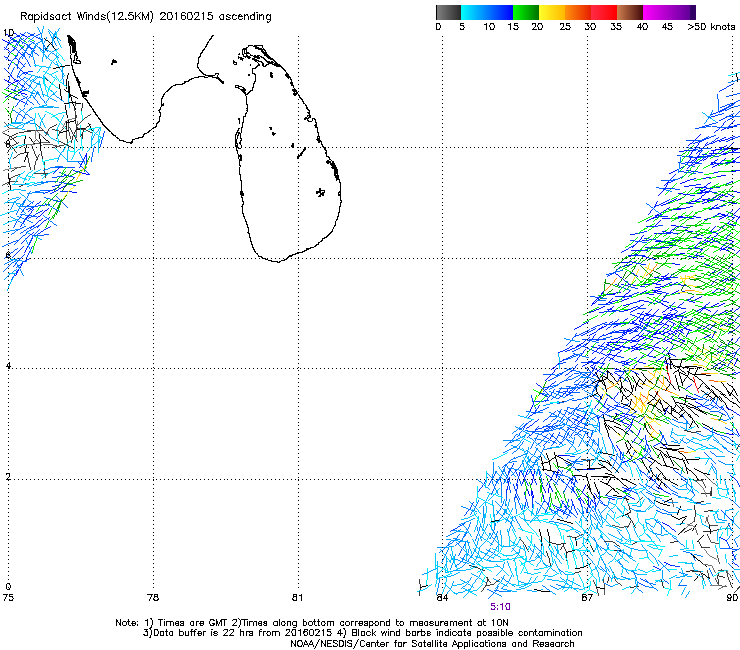The height and width of the screenshot is (650, 740).
Task: Click the Sri Lanka island outline
Action: pyautogui.click(x=287, y=153)
